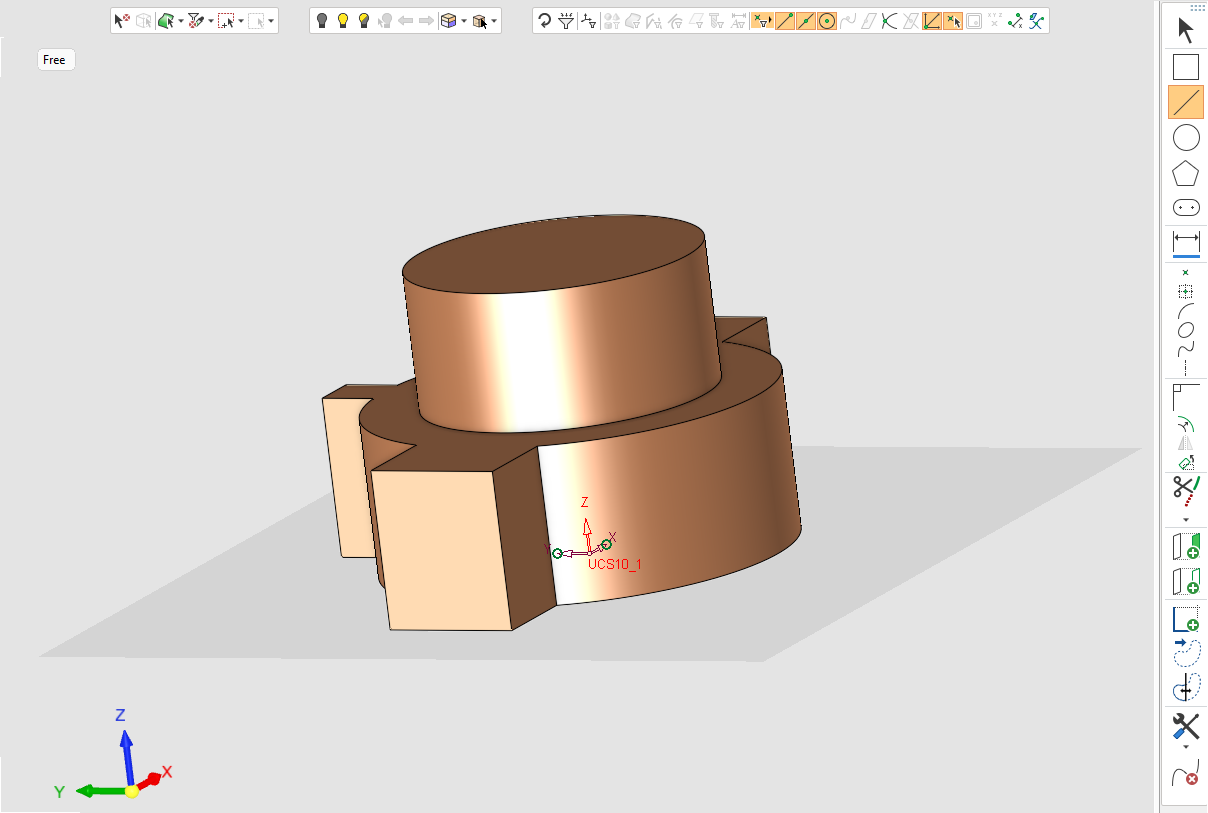
Task: Open the wrench and screwdriver tools icon
Action: click(1185, 725)
